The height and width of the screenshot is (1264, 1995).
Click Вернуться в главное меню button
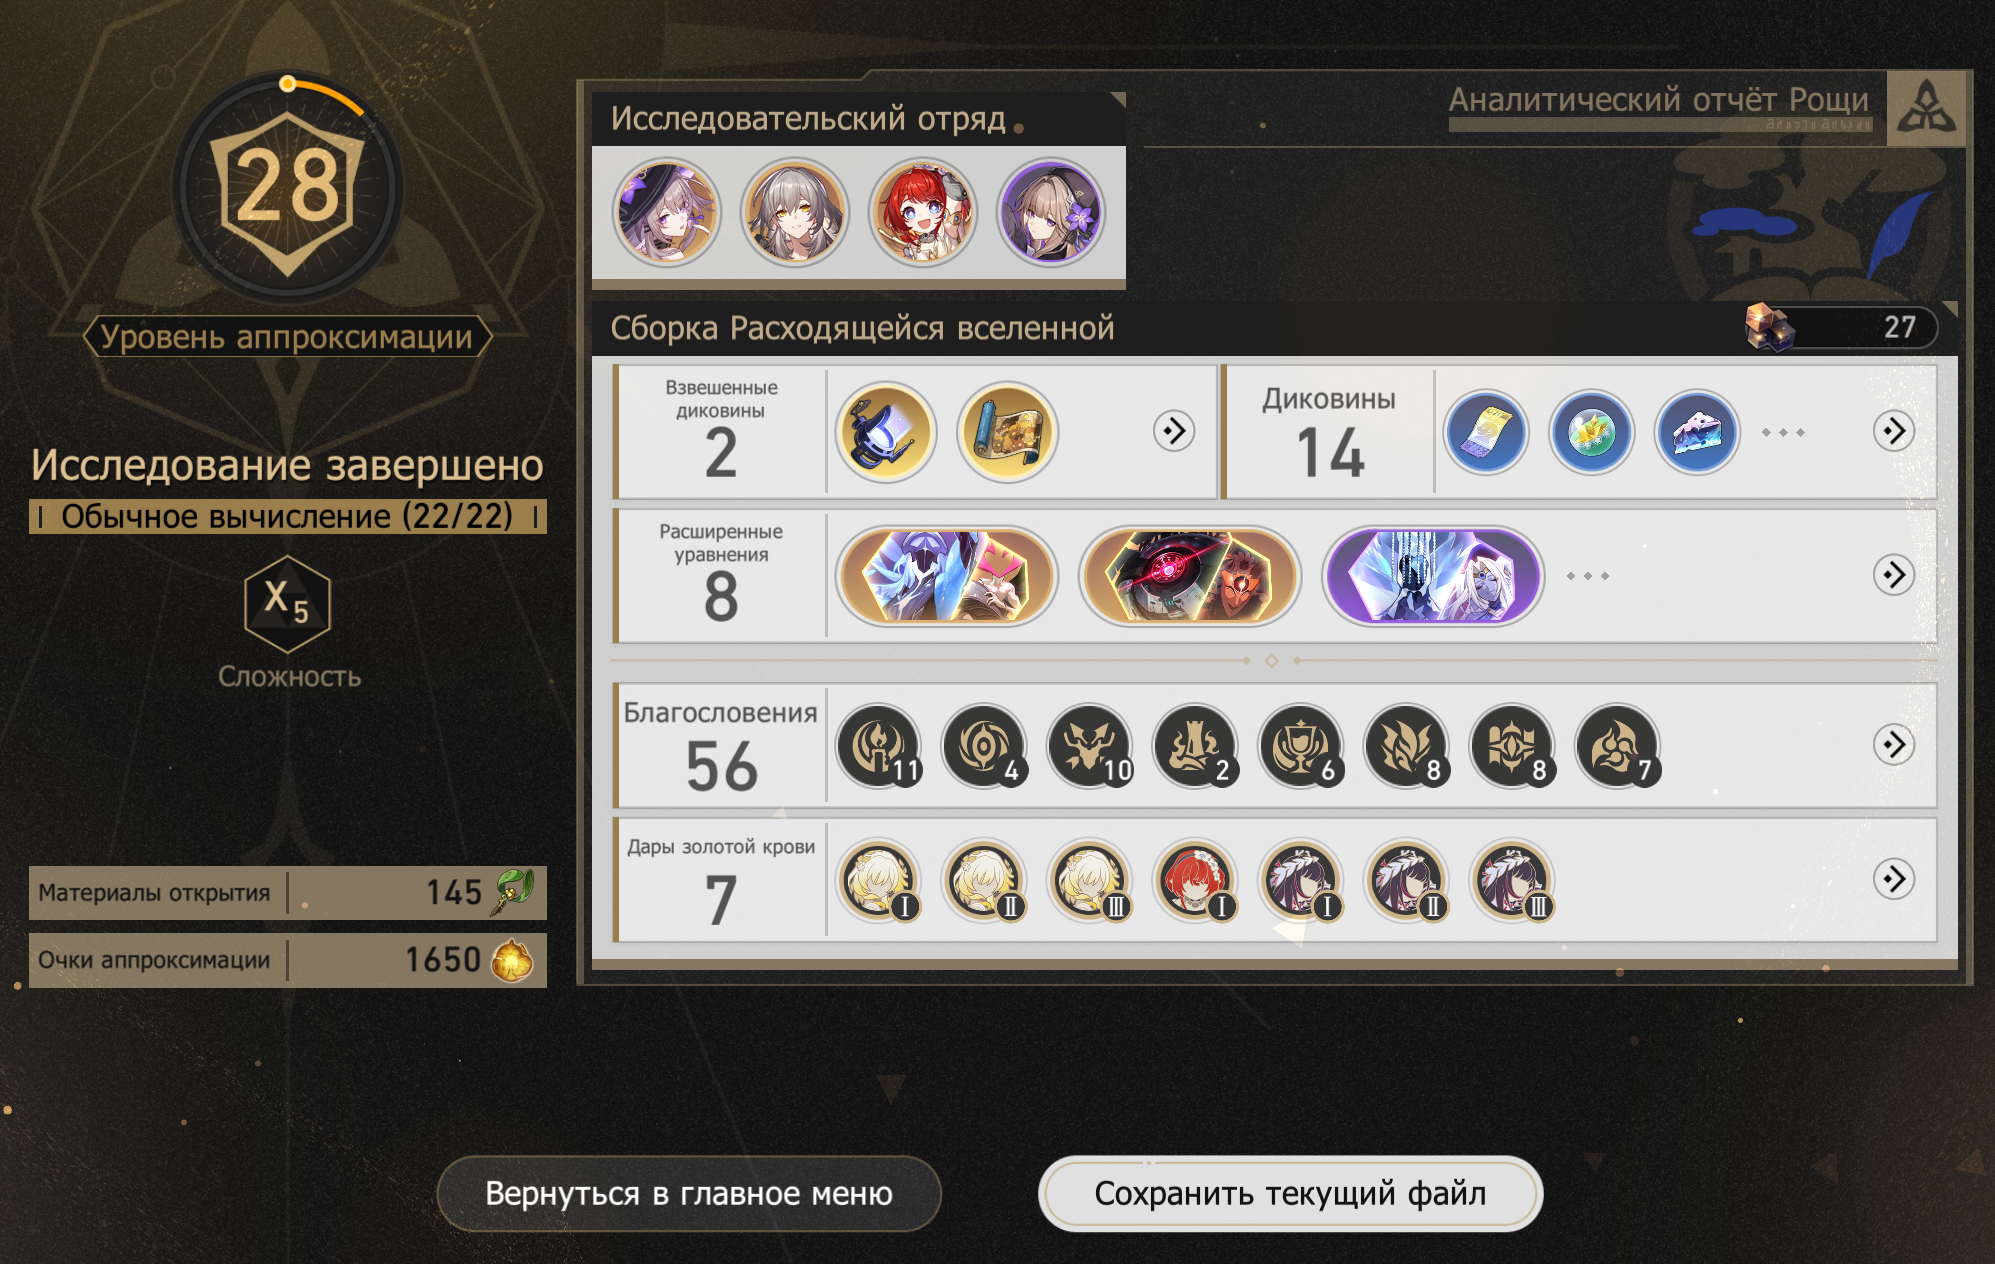(689, 1194)
